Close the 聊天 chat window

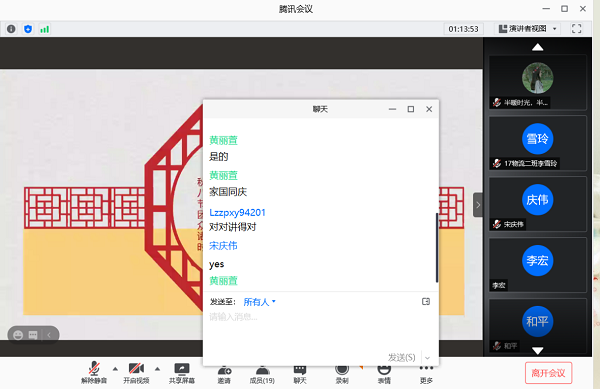tap(429, 109)
